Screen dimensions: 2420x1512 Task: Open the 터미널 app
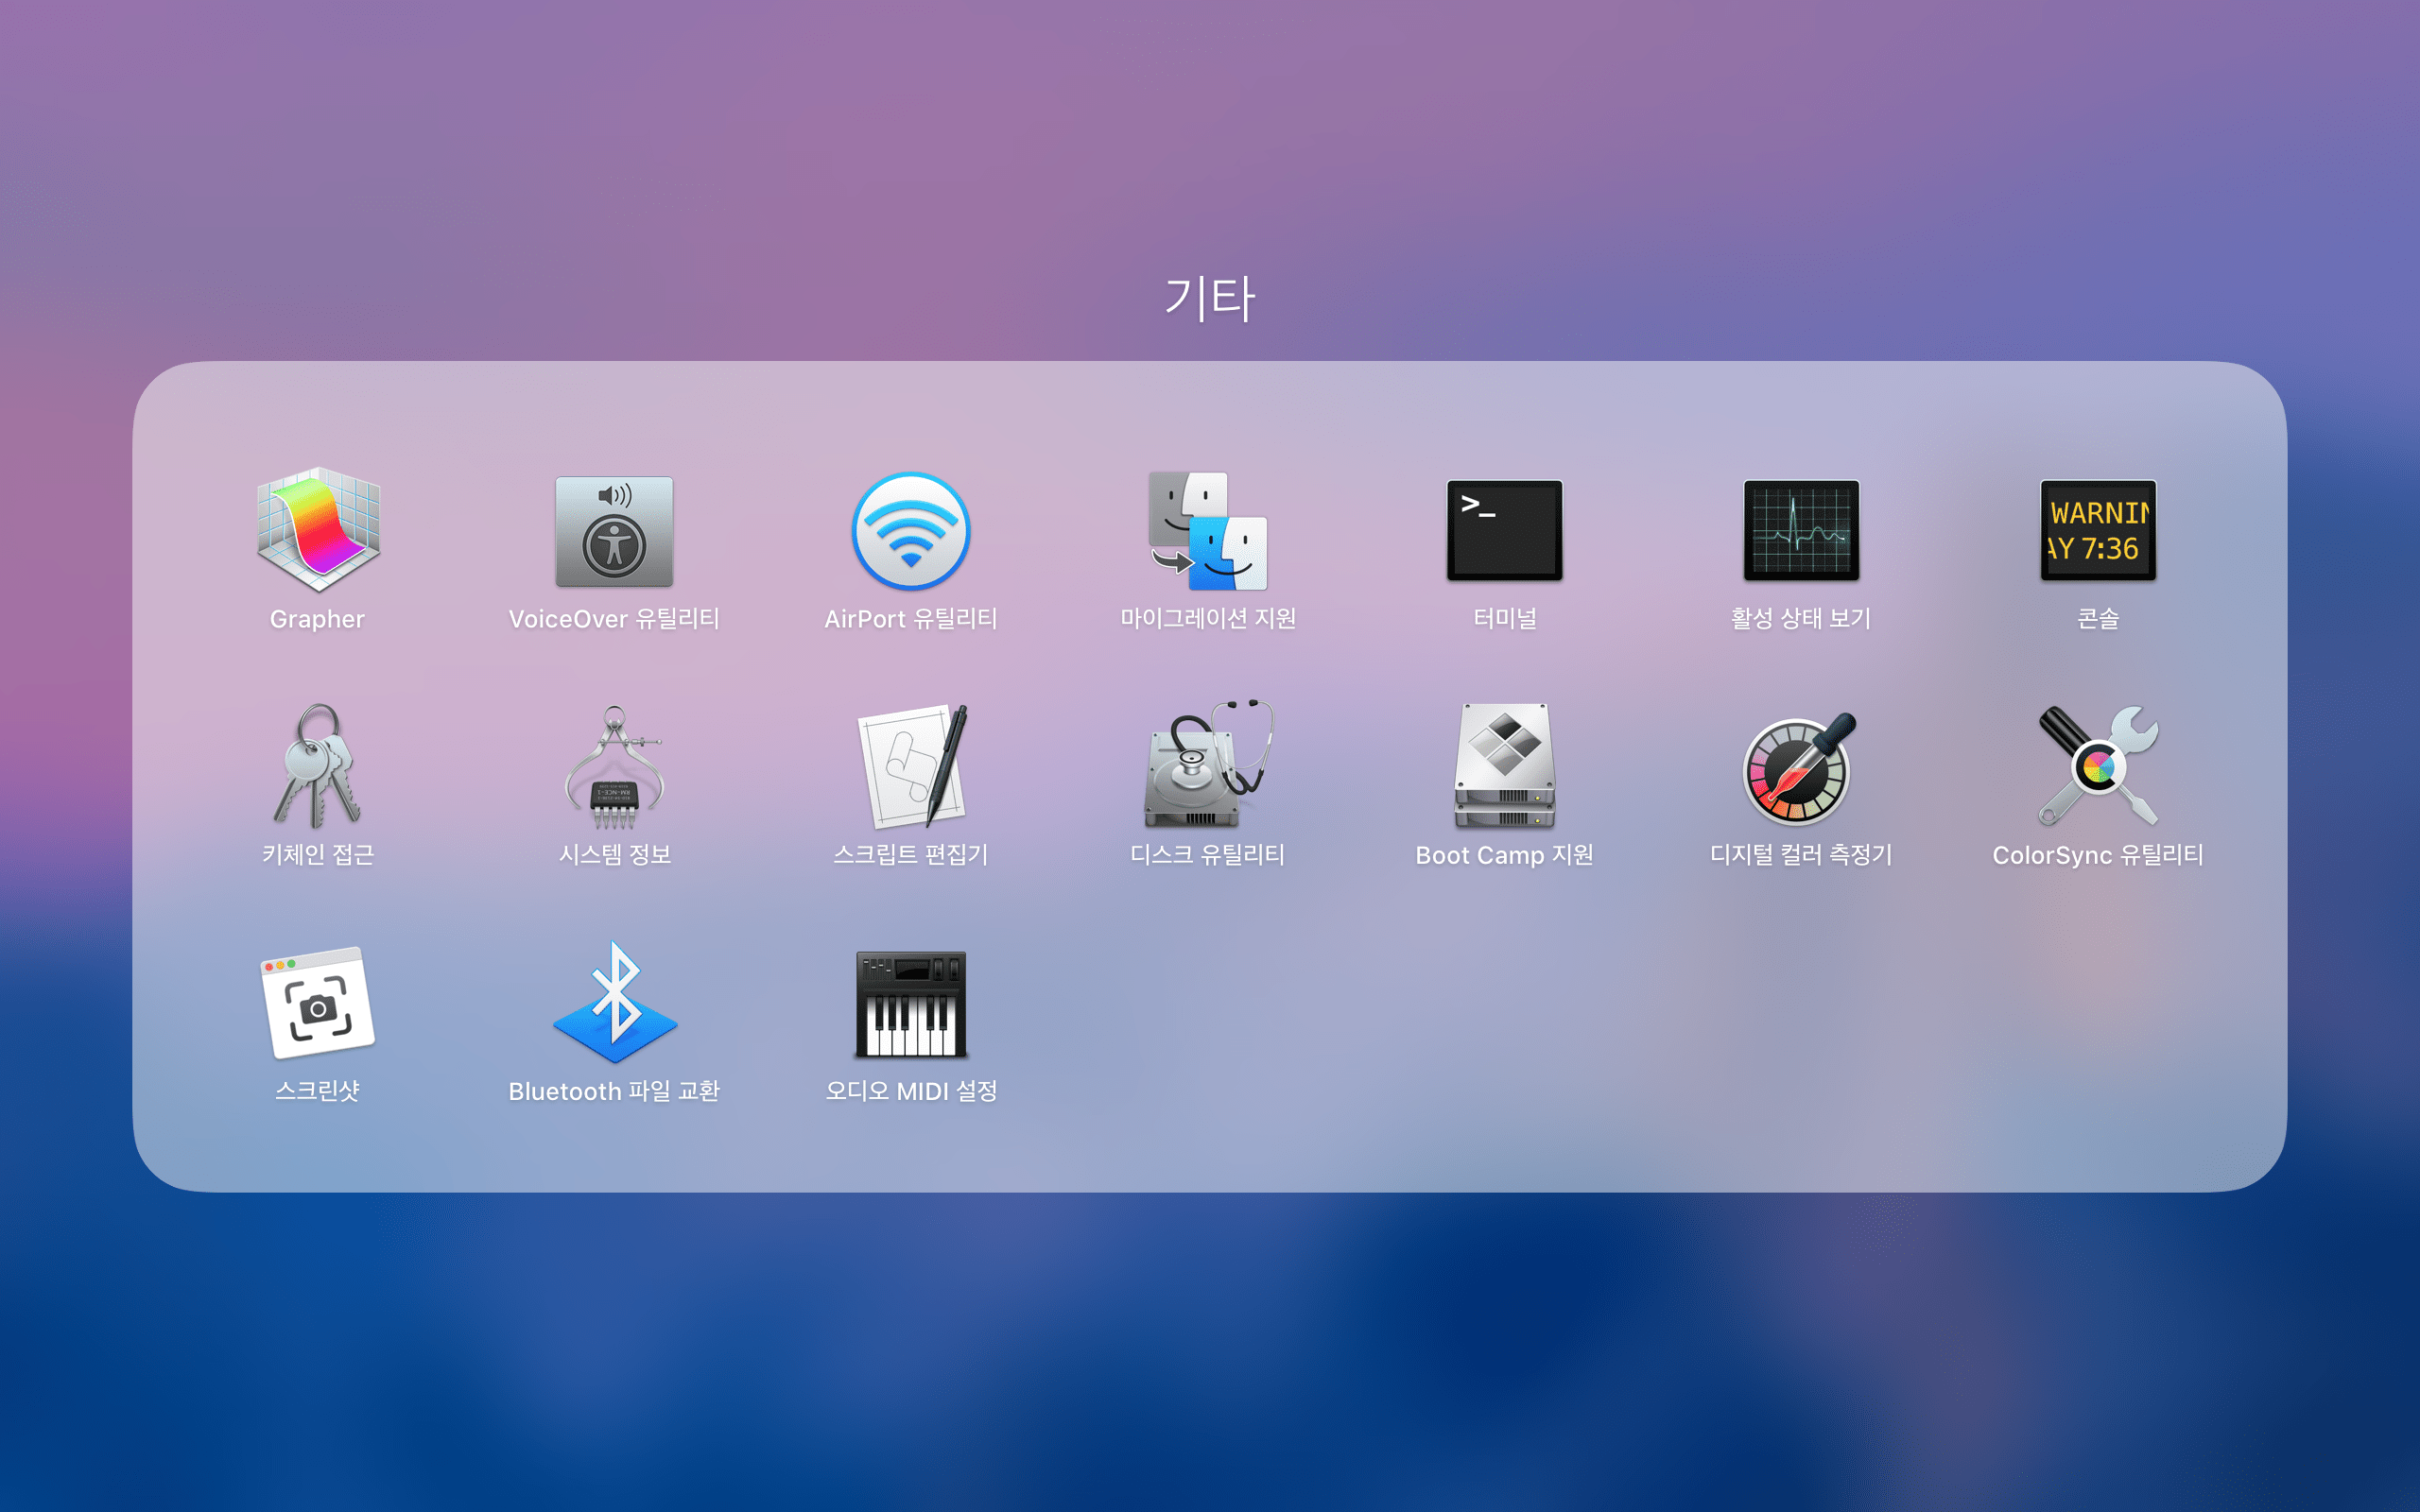tap(1504, 531)
